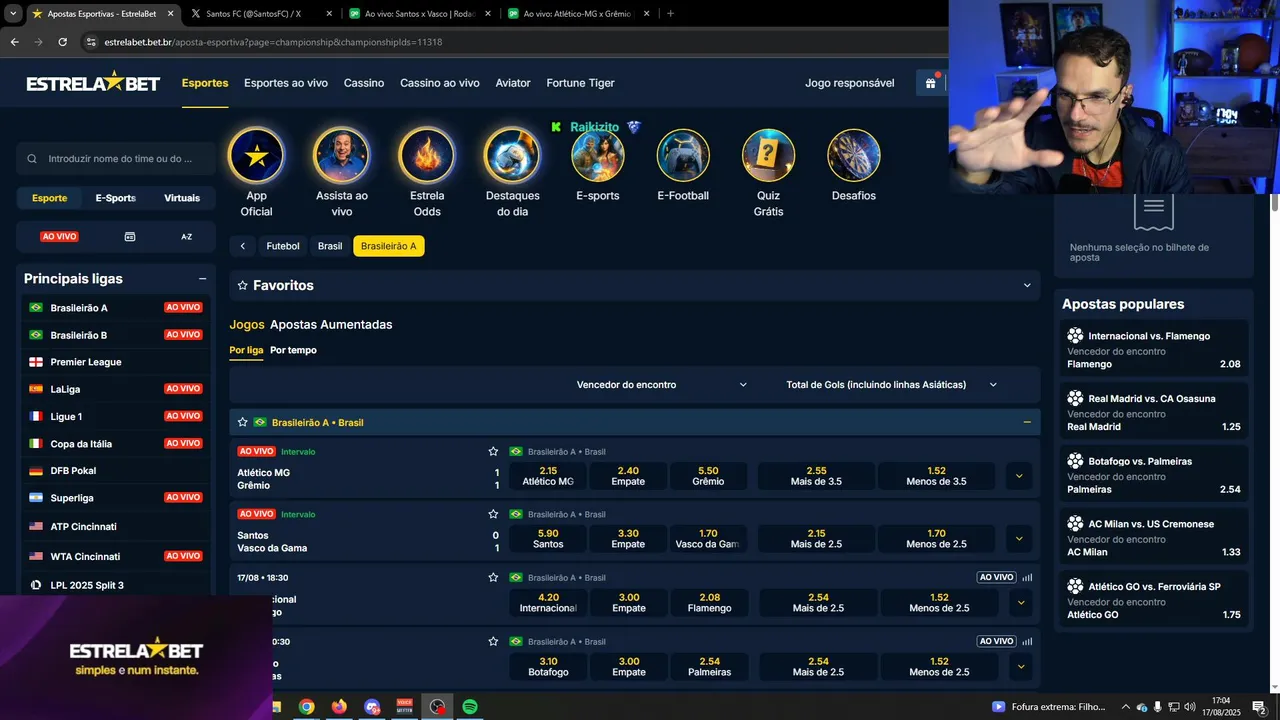
Task: Click the calendar icon in sports filter
Action: coord(130,237)
